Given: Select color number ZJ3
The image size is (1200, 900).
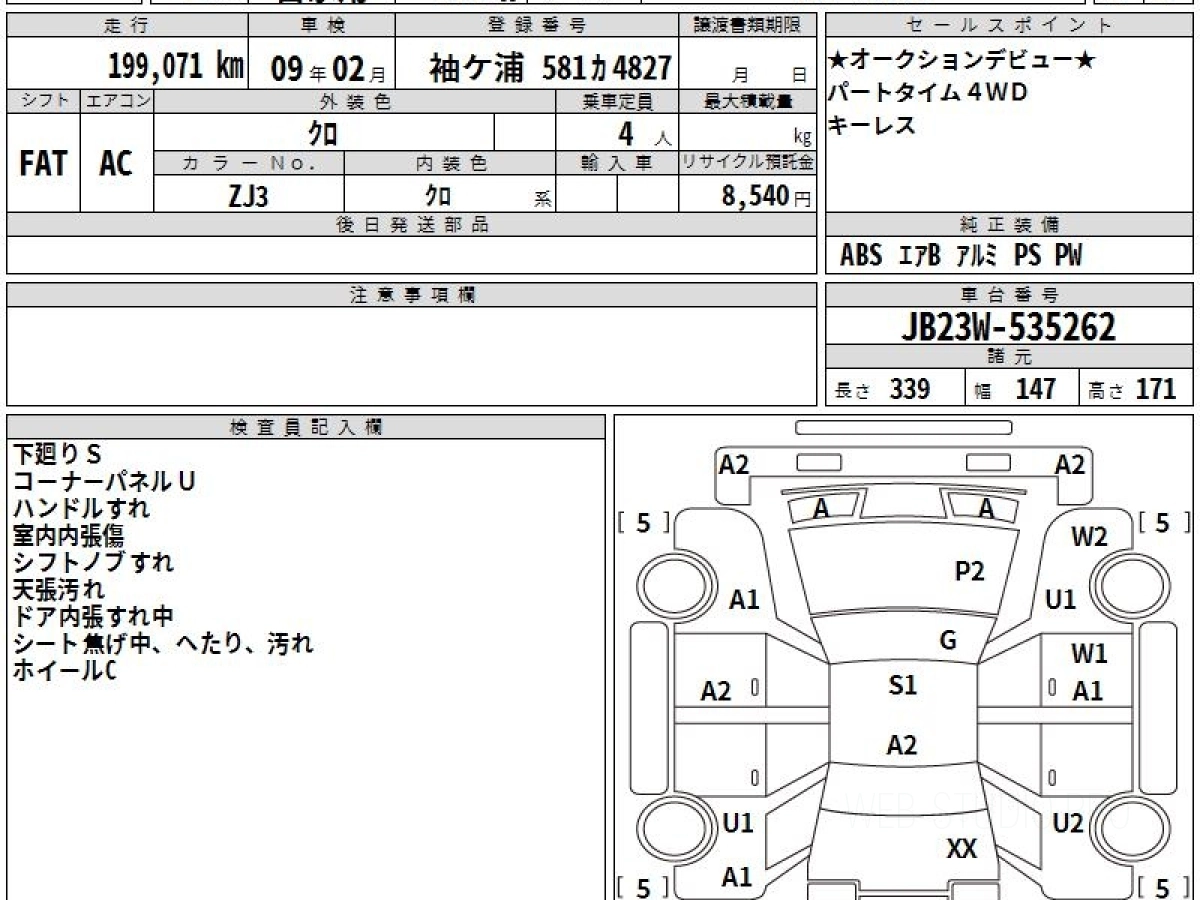Looking at the screenshot, I should (x=248, y=195).
